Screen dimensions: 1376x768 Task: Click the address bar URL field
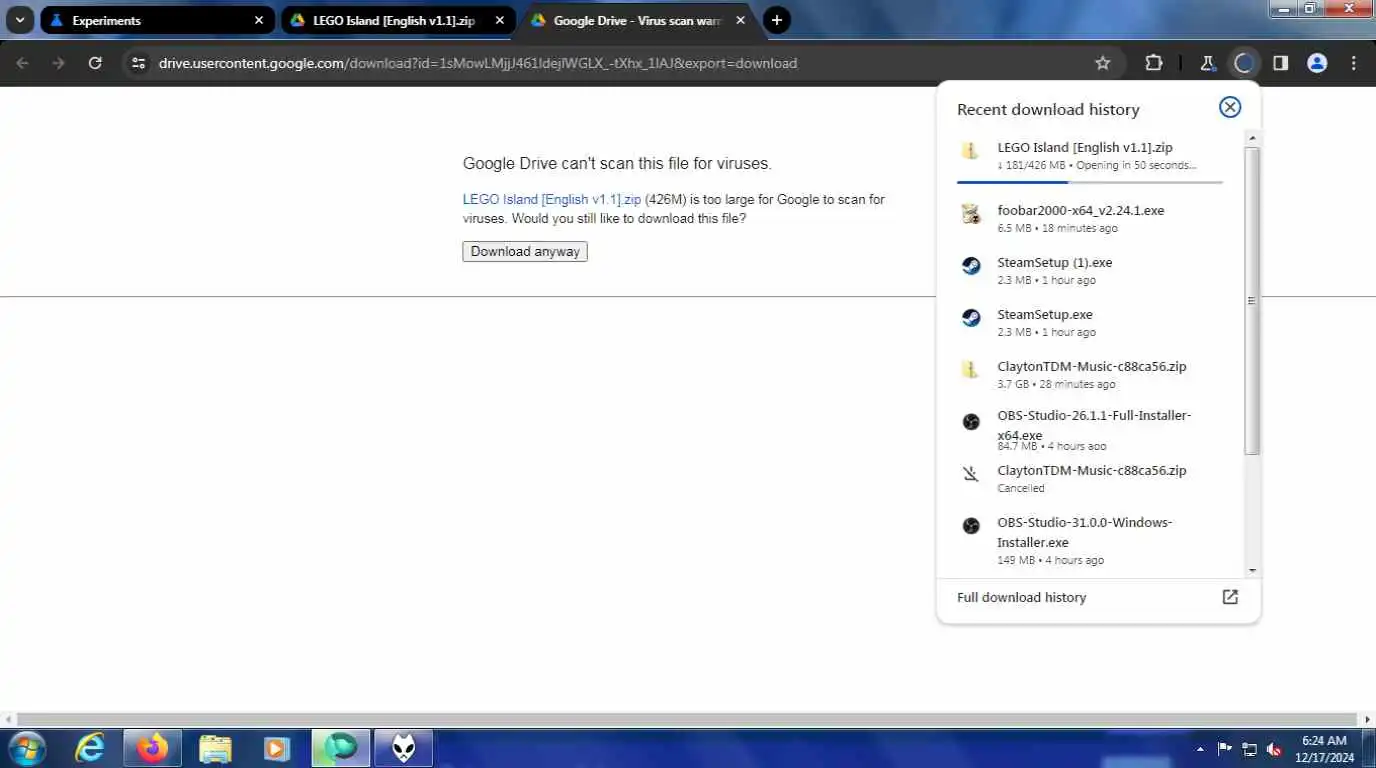(620, 63)
